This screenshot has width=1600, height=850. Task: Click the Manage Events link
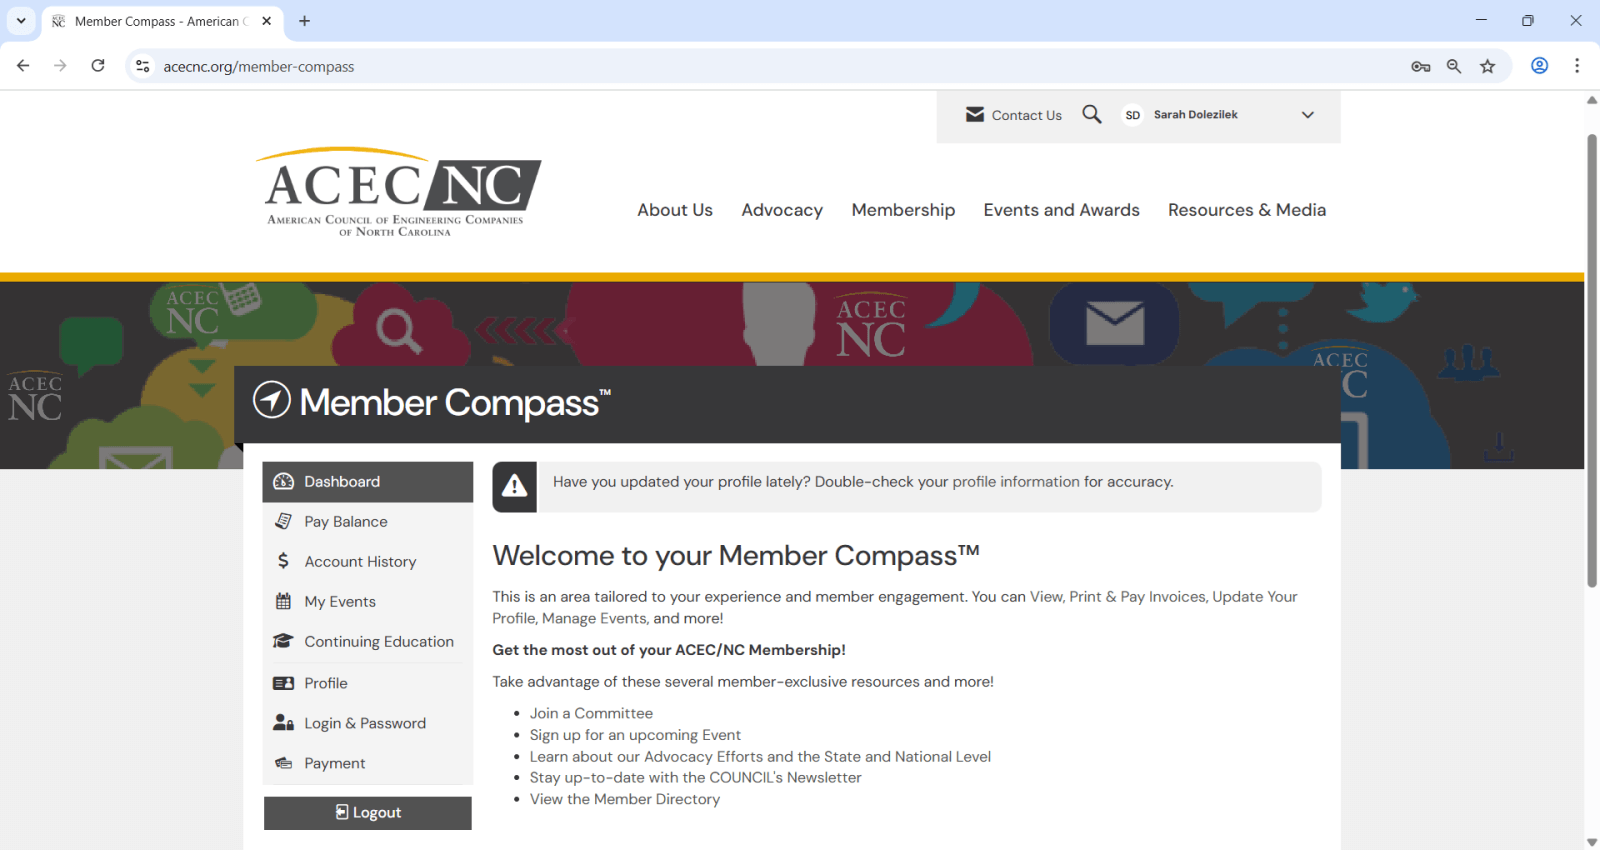point(595,619)
